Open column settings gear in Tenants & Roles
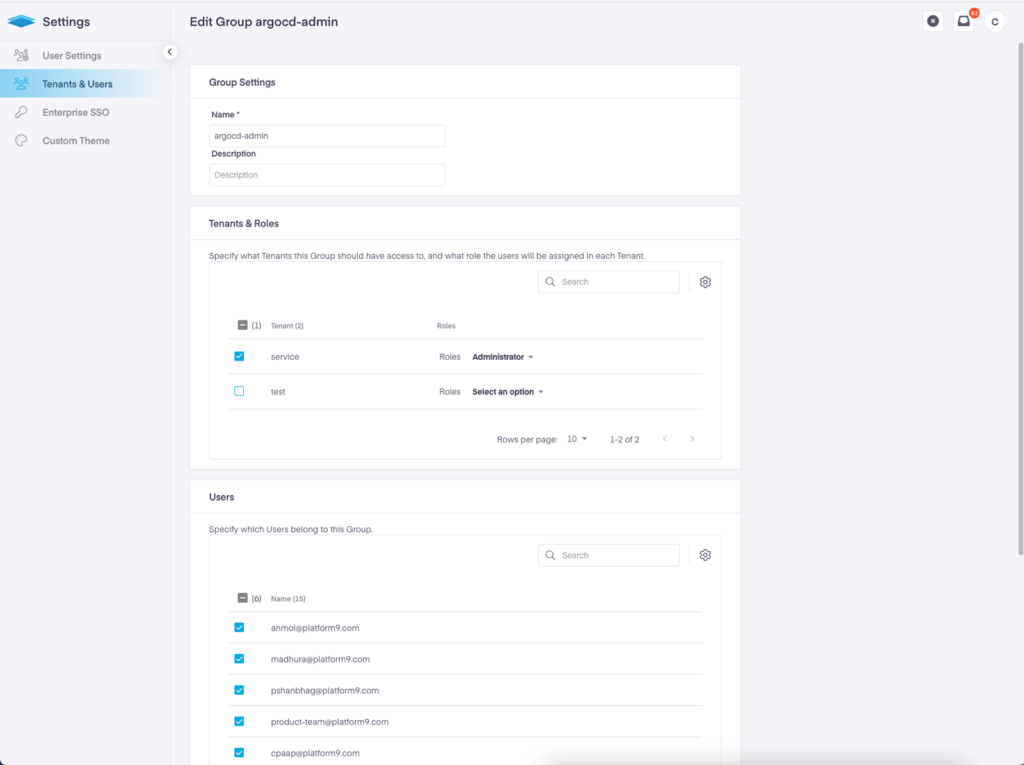1024x765 pixels. (705, 281)
